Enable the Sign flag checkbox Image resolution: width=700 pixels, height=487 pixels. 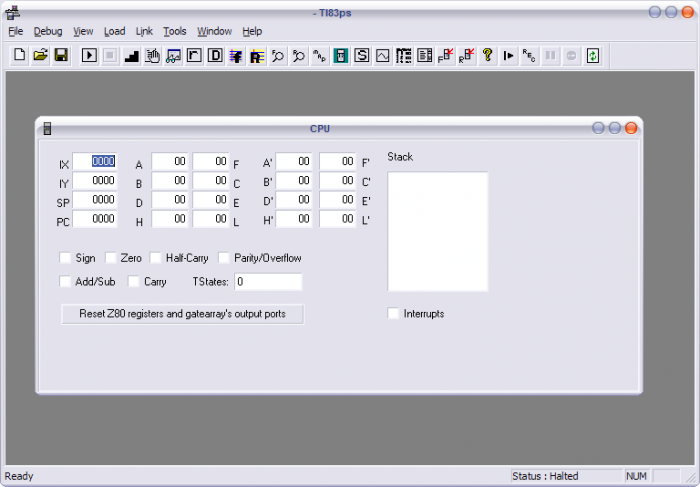click(x=66, y=258)
